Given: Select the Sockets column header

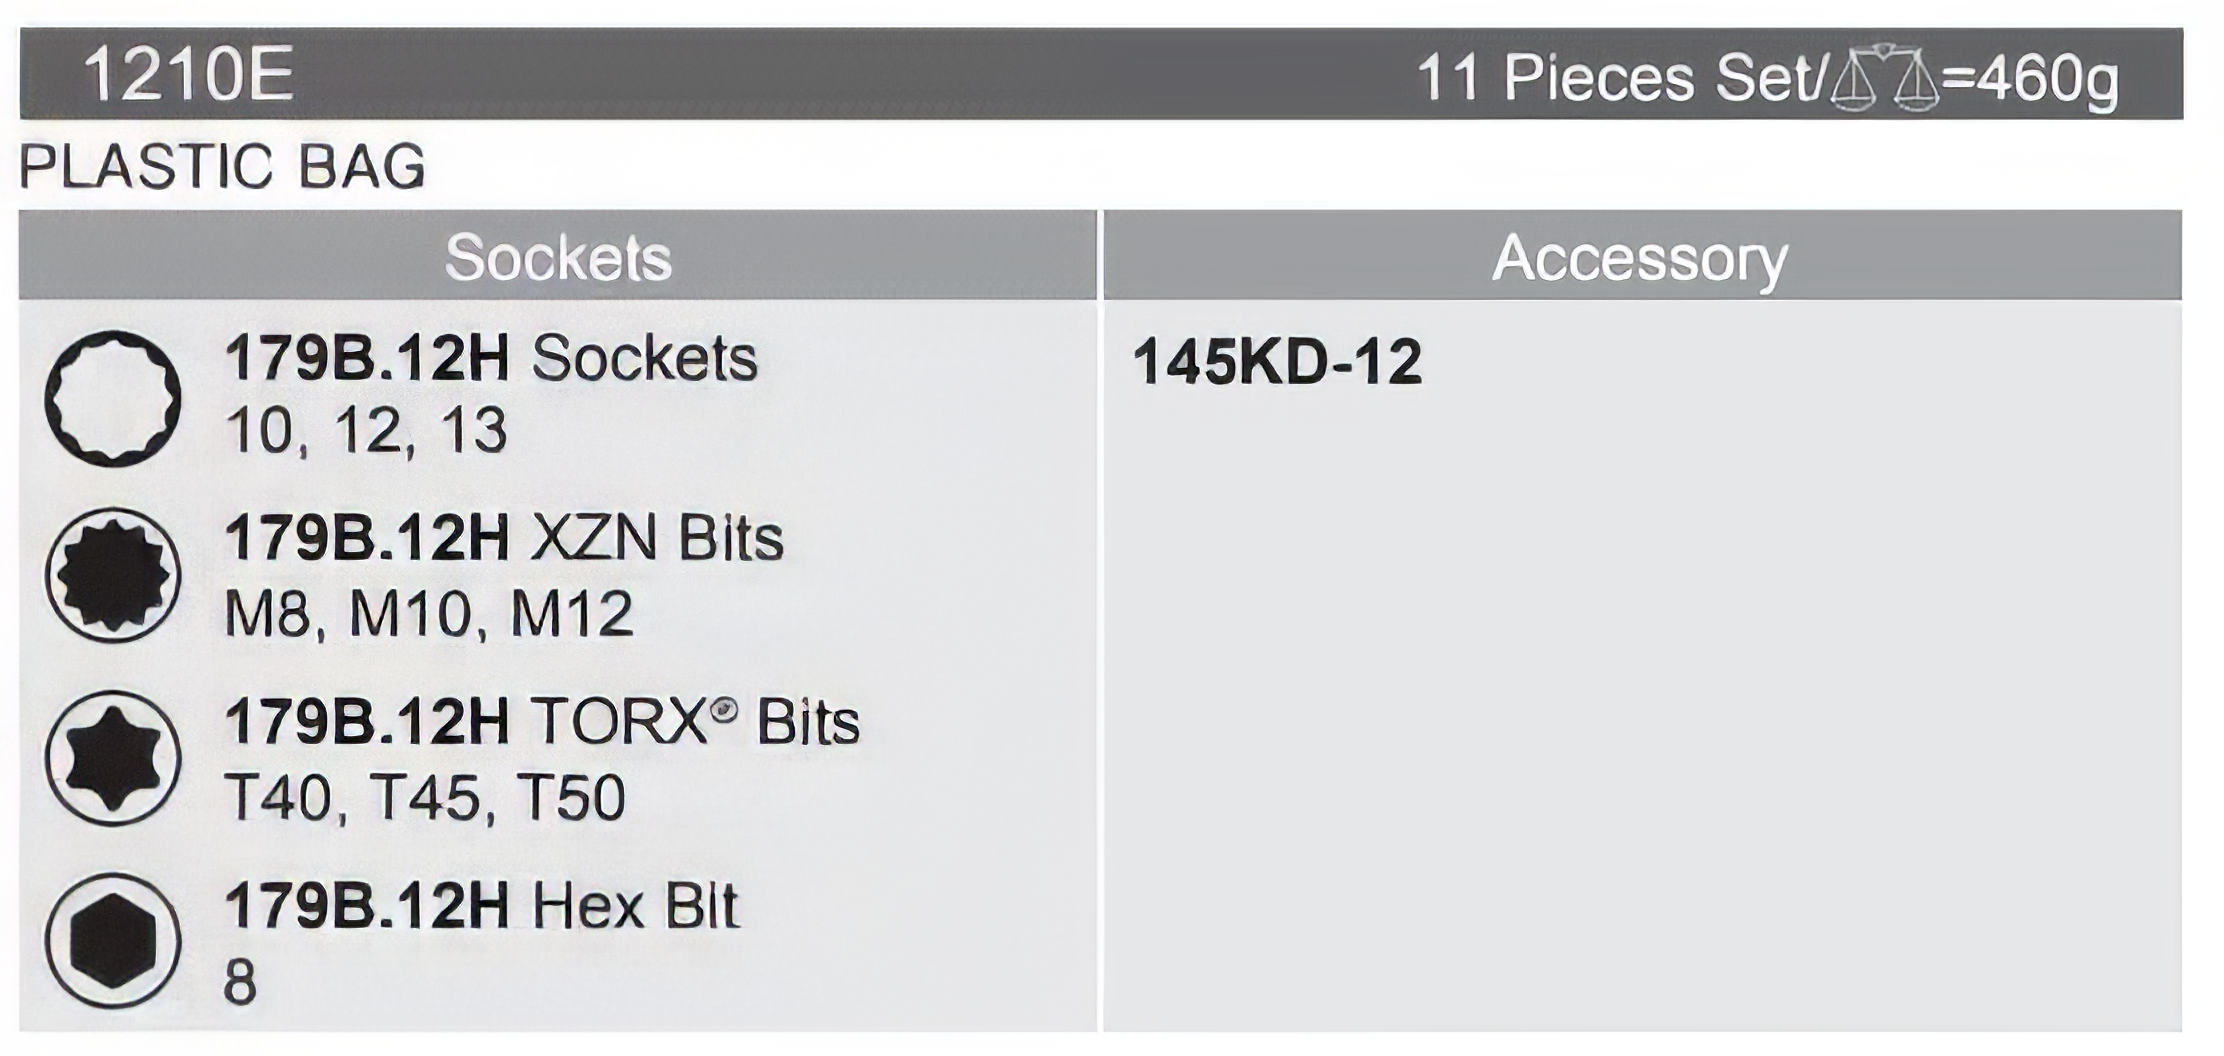Looking at the screenshot, I should point(558,258).
